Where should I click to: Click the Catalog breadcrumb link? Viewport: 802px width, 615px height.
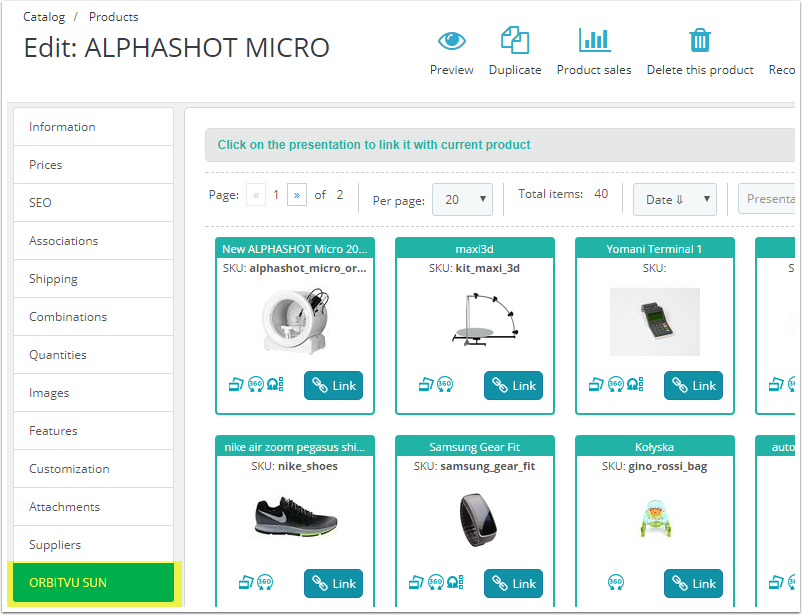tap(44, 17)
